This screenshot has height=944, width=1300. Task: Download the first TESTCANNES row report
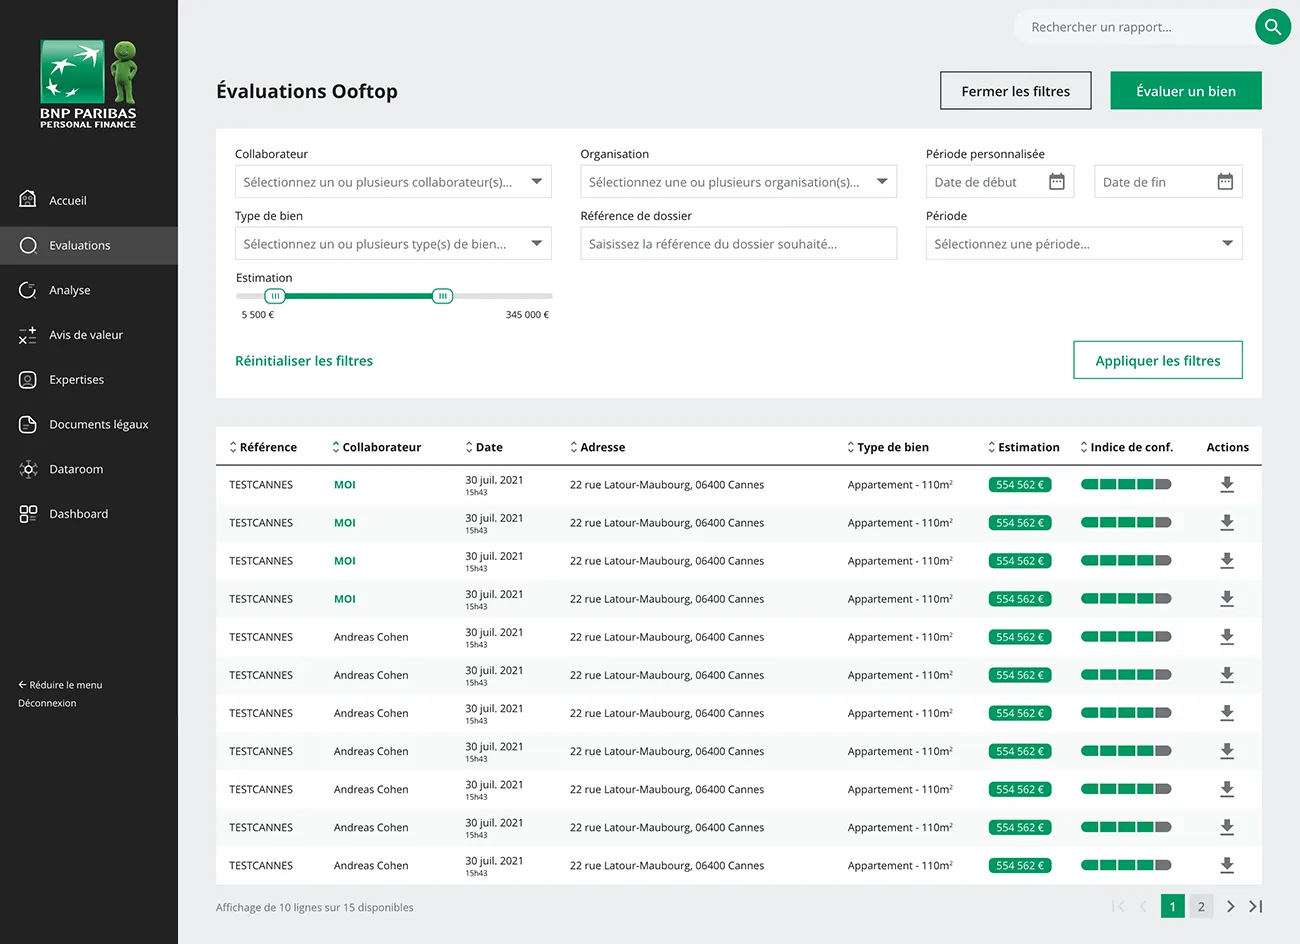(1226, 485)
